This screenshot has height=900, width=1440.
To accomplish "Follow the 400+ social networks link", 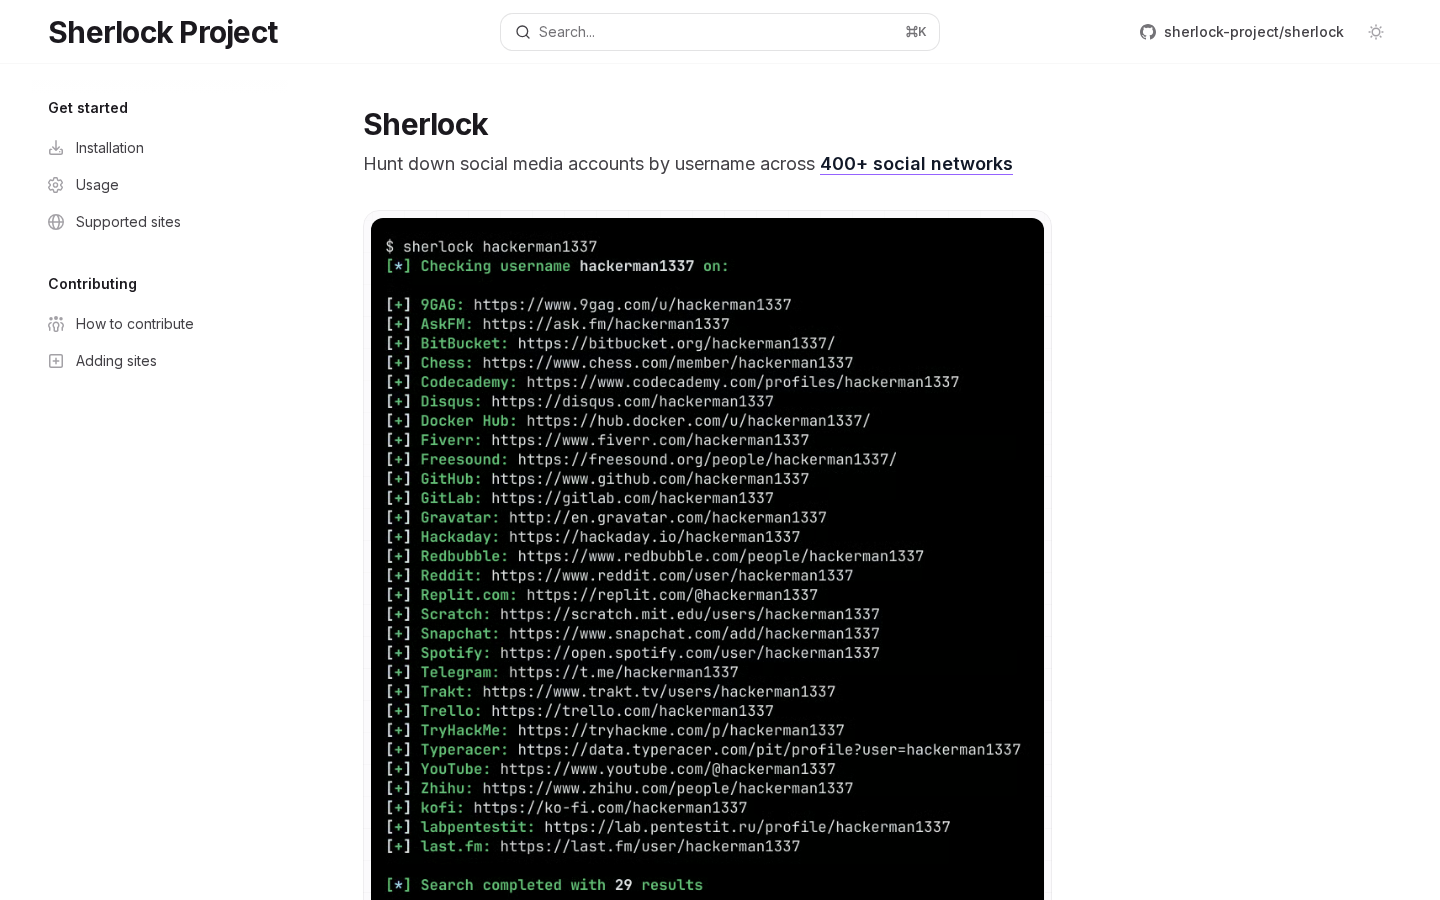I will coord(916,164).
